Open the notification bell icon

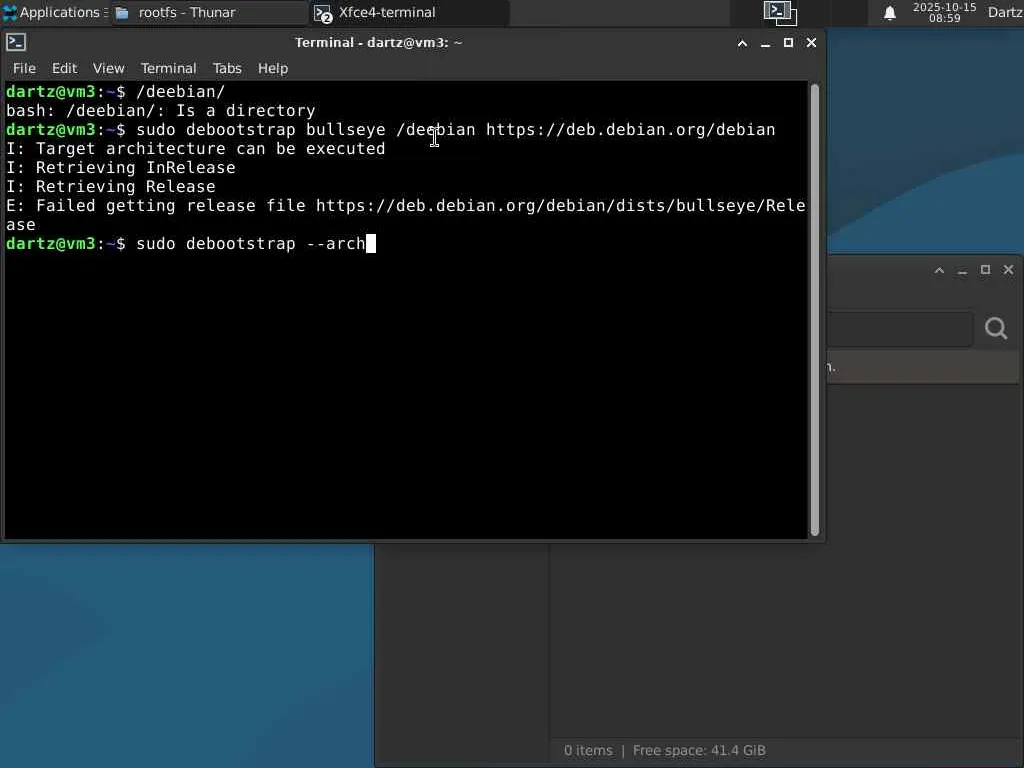click(889, 13)
